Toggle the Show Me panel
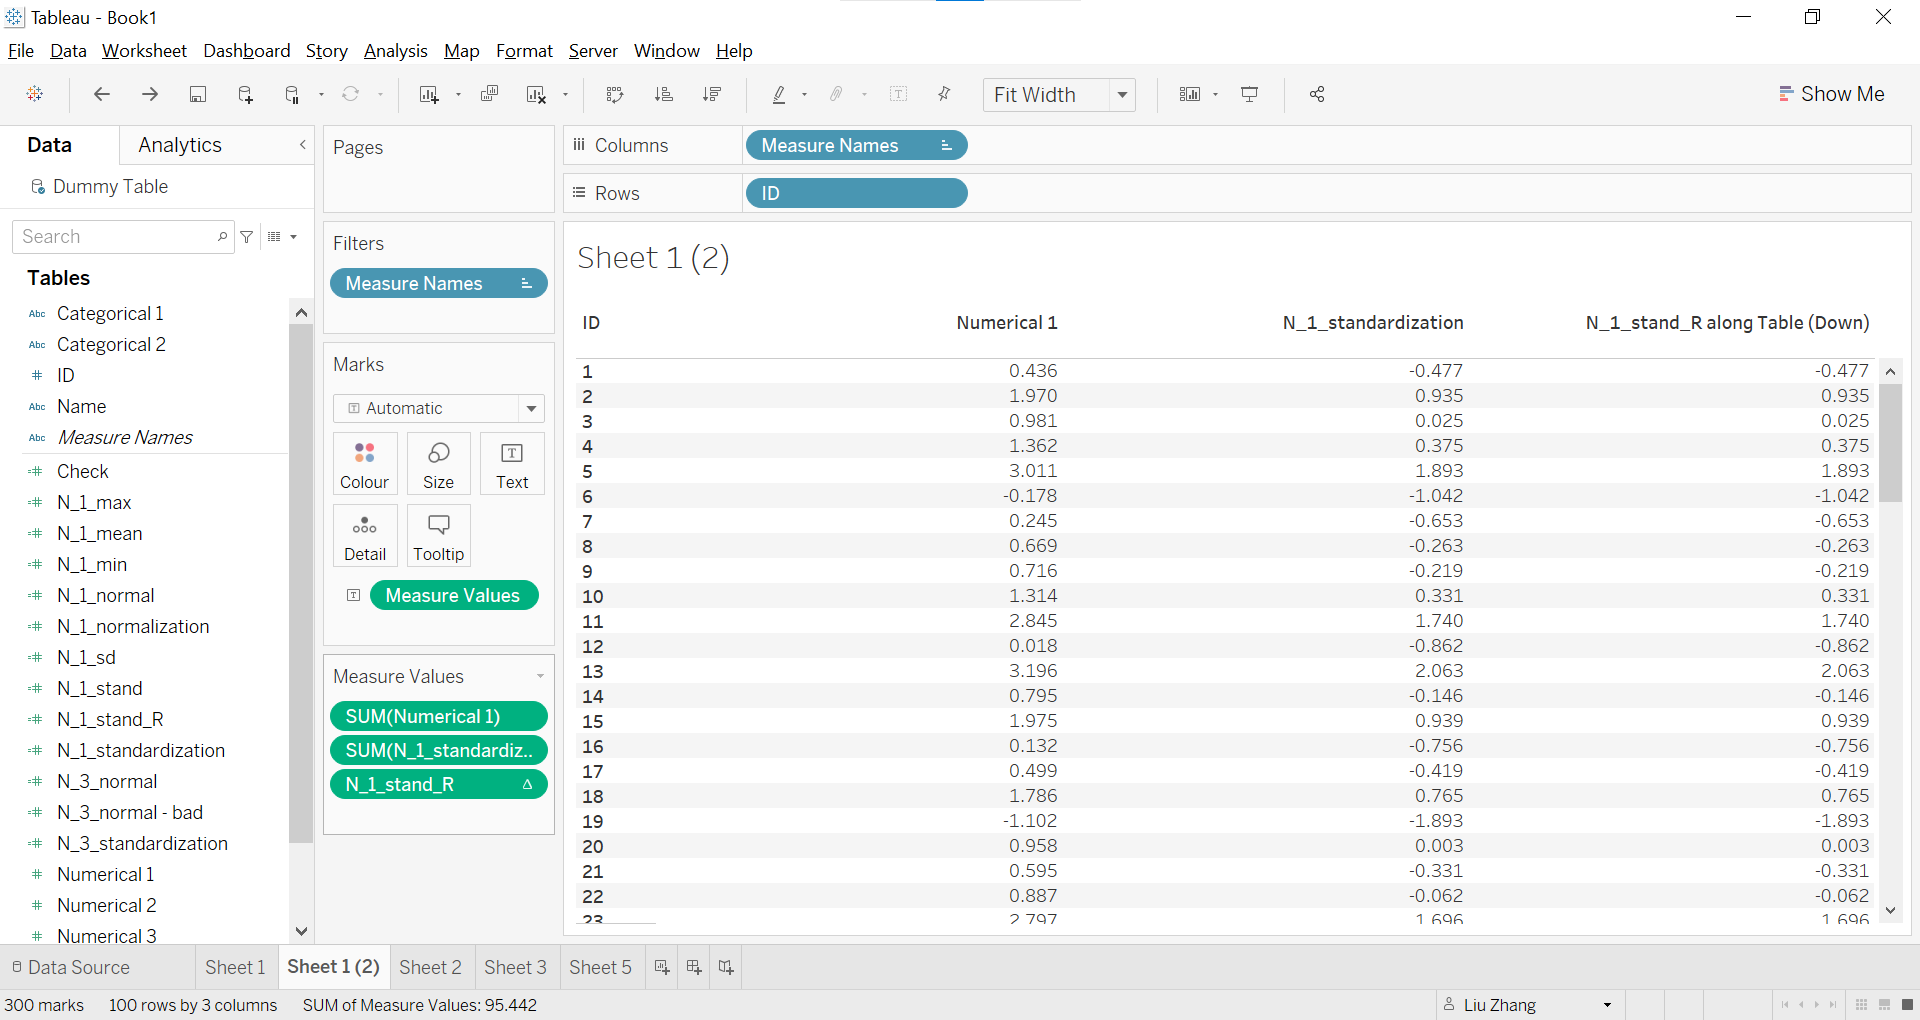Image resolution: width=1920 pixels, height=1020 pixels. (1831, 94)
